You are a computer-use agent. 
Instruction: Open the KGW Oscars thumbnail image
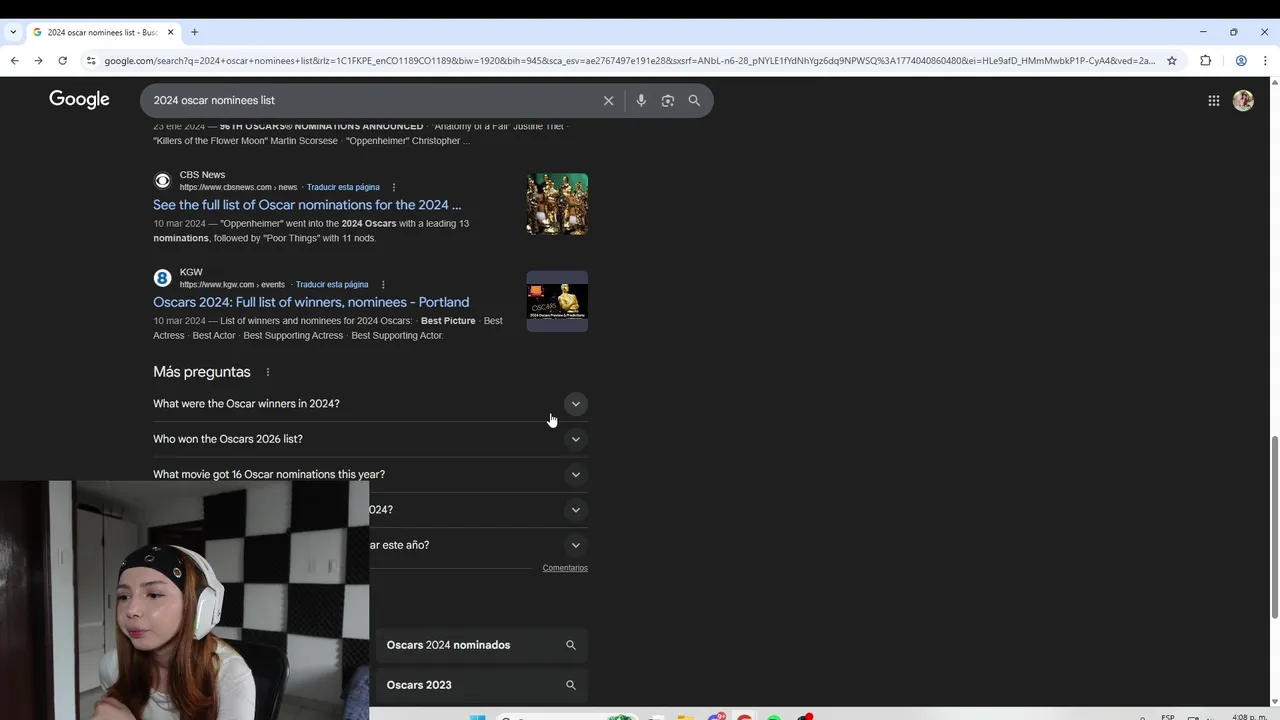click(557, 301)
